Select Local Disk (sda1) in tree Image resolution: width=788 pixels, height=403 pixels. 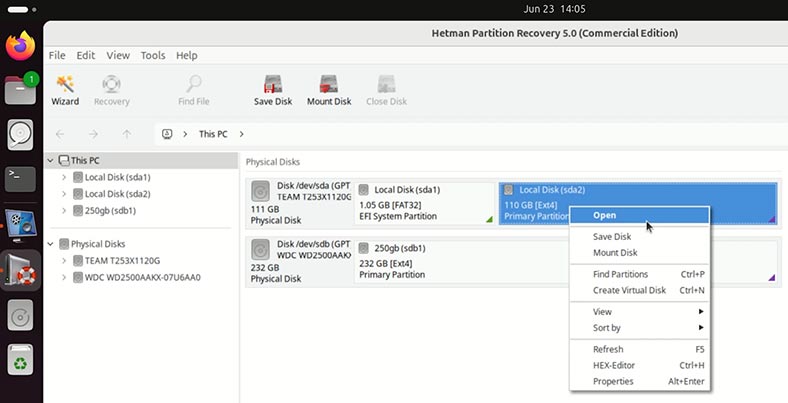[118, 177]
